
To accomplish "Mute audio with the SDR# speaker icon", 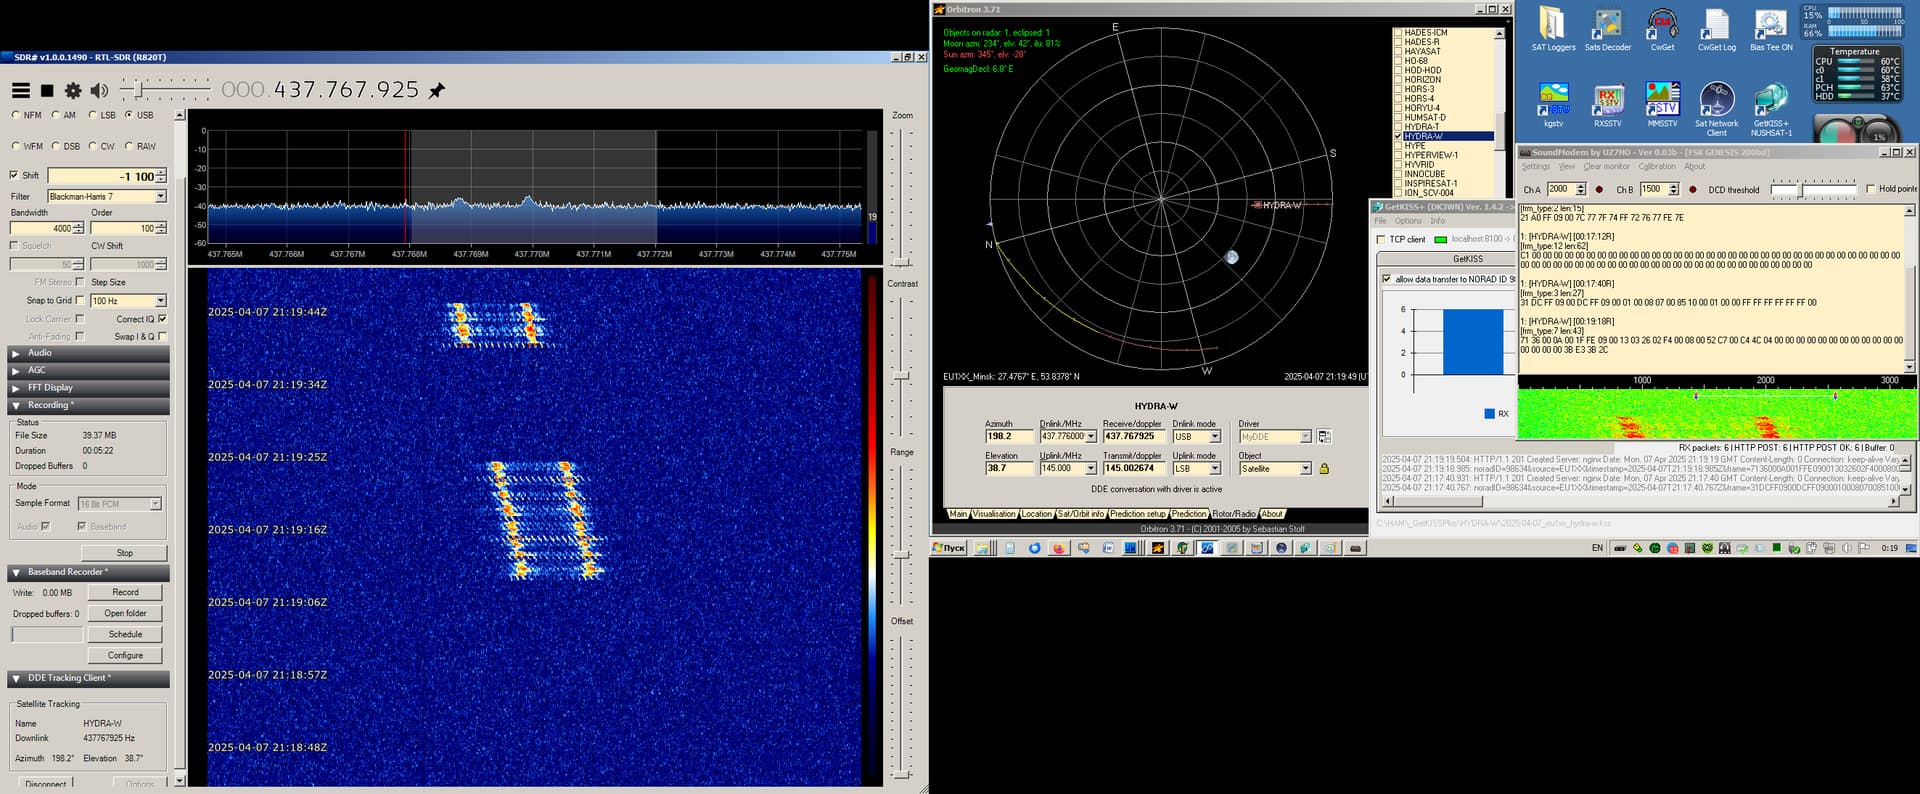I will [x=99, y=90].
